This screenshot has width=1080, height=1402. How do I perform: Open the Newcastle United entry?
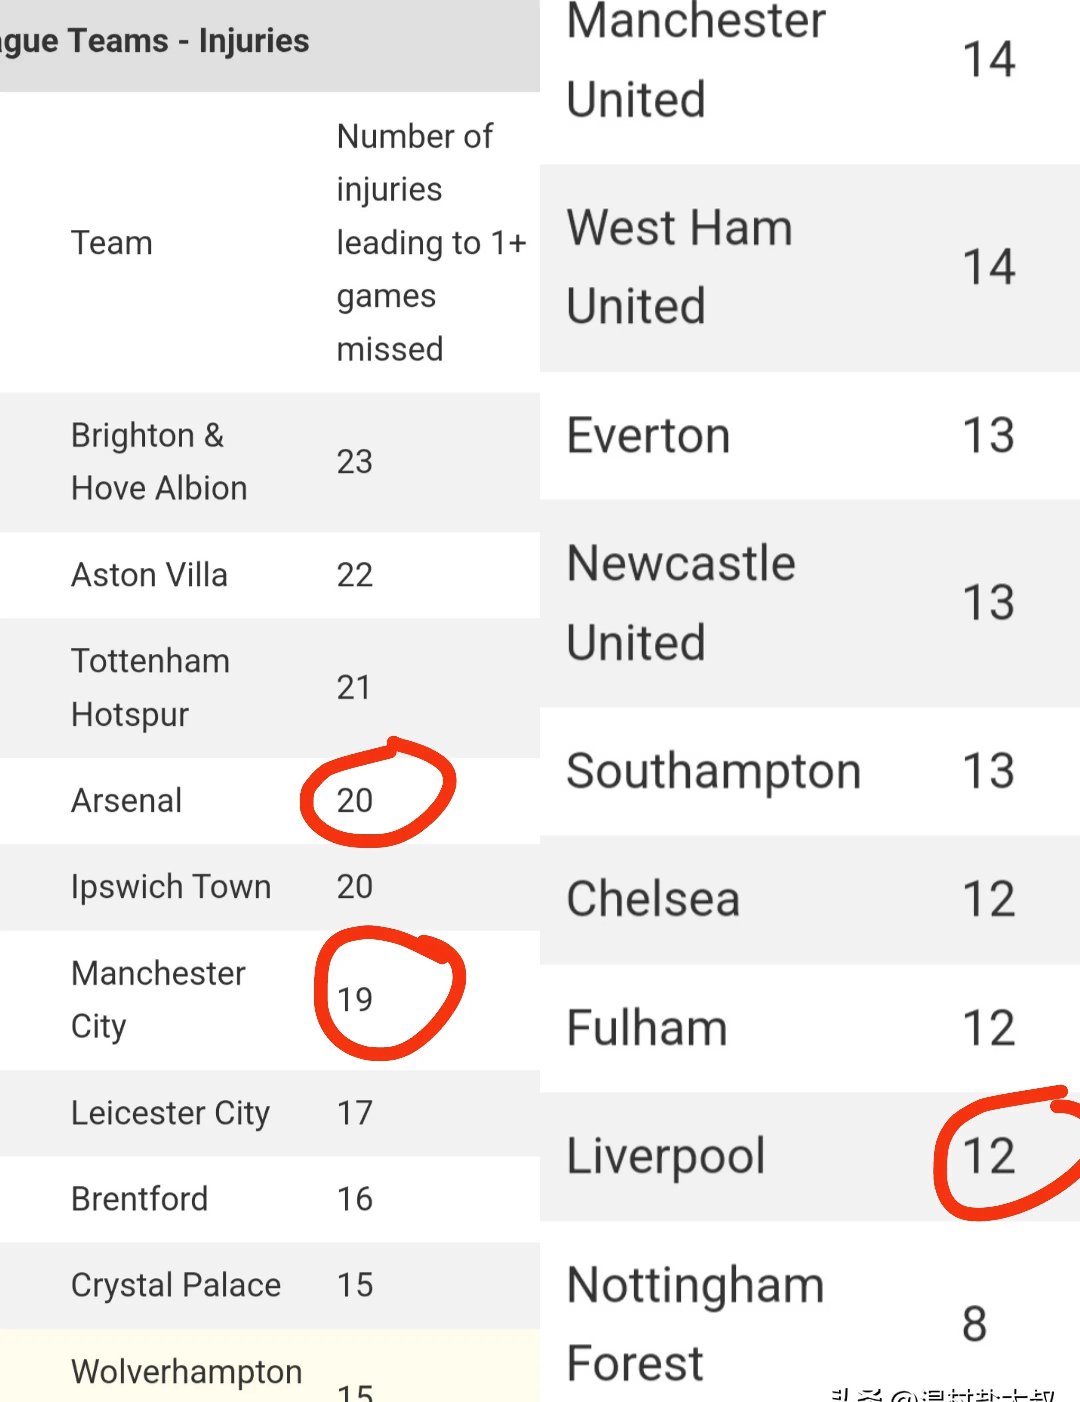[x=681, y=603]
